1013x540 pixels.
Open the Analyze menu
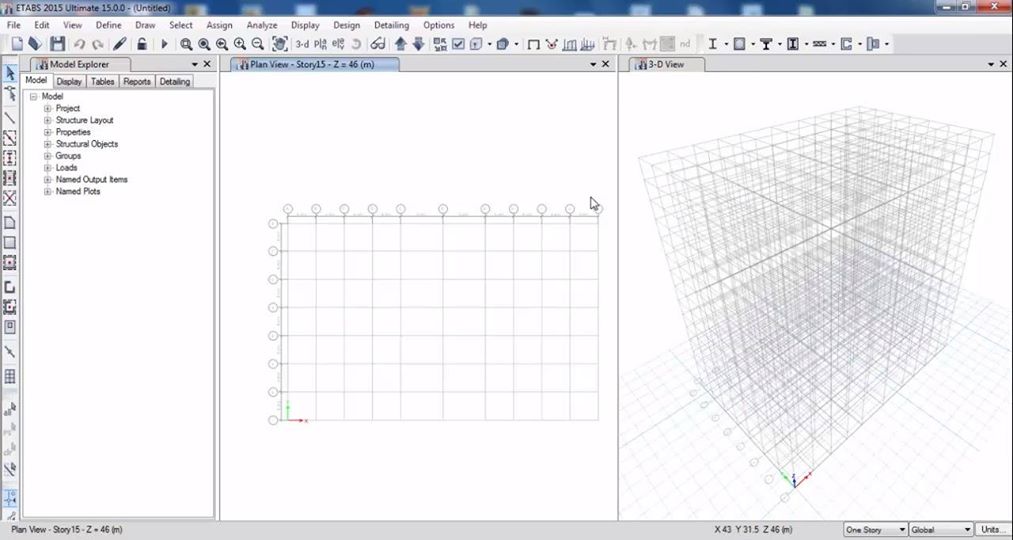pyautogui.click(x=262, y=25)
